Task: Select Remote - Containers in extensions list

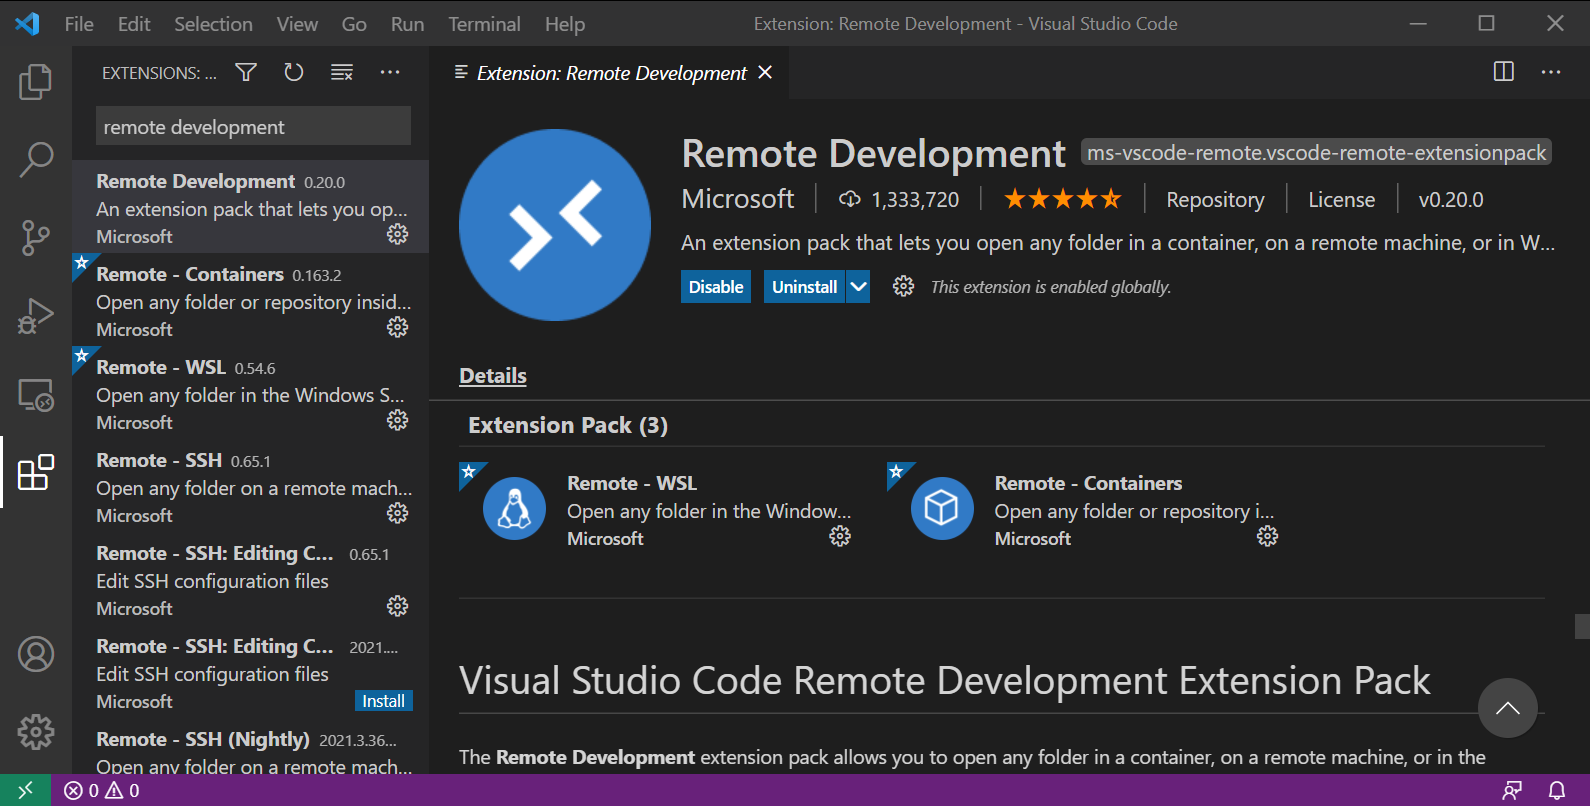Action: pos(250,301)
